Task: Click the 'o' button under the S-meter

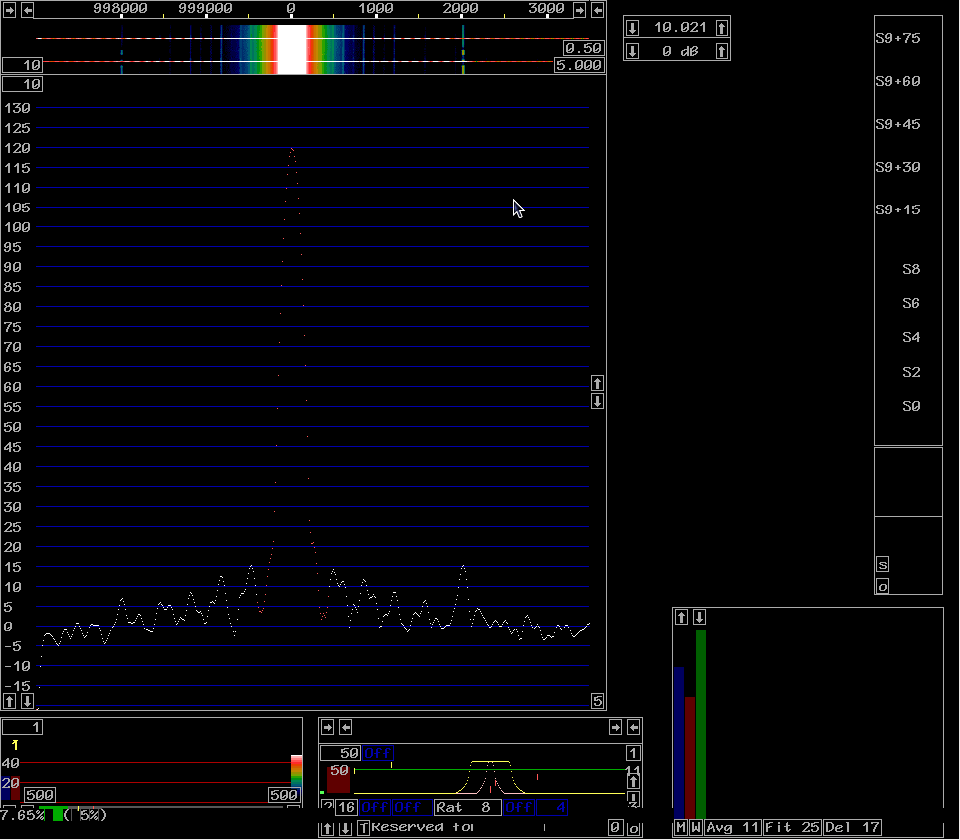Action: [x=882, y=587]
